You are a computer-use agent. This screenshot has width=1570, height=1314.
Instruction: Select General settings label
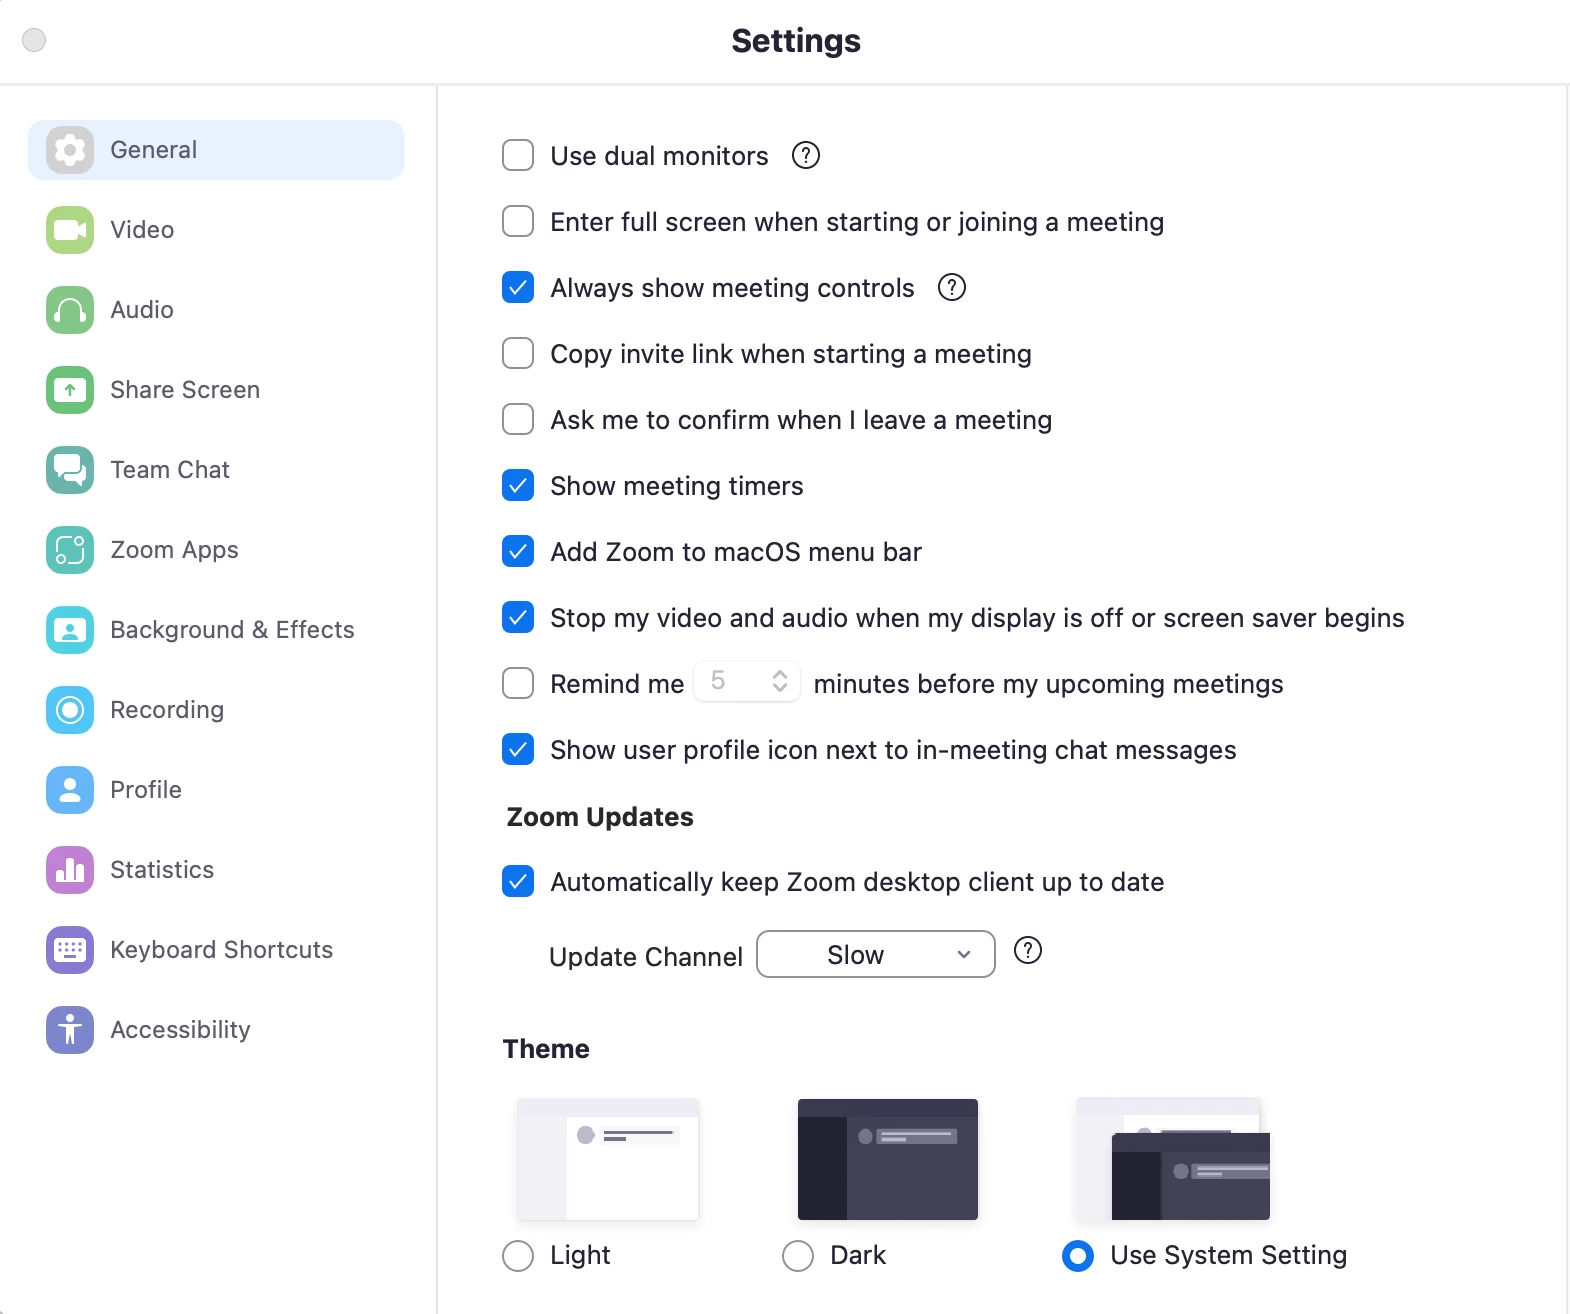[x=153, y=150]
